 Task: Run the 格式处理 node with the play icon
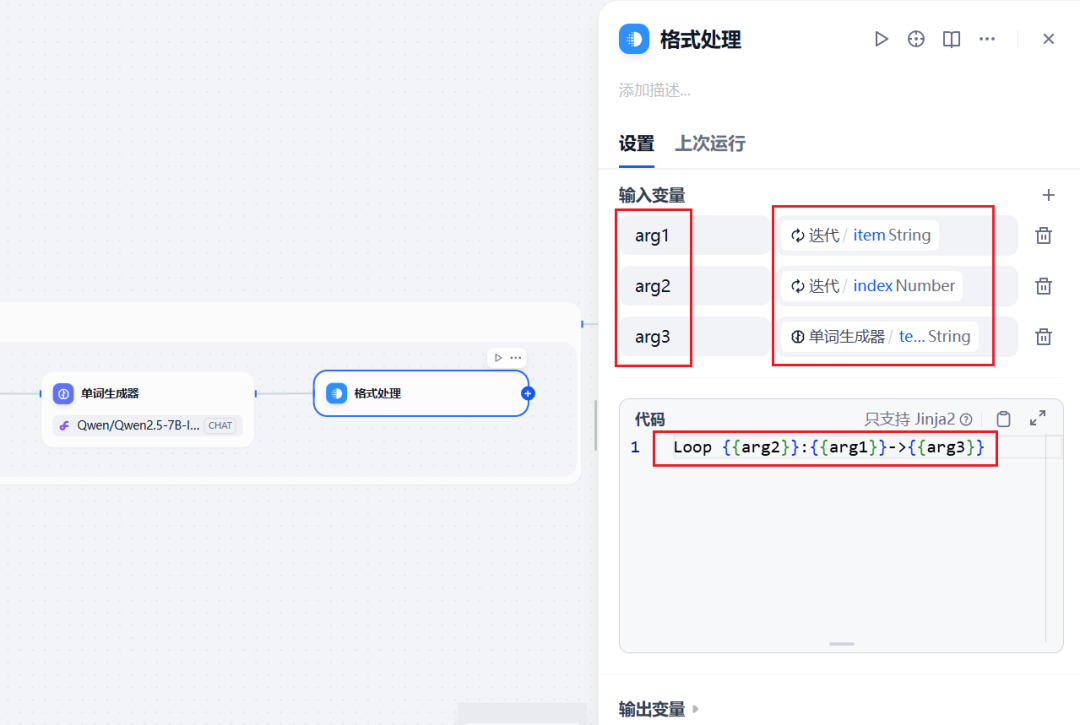coord(881,39)
